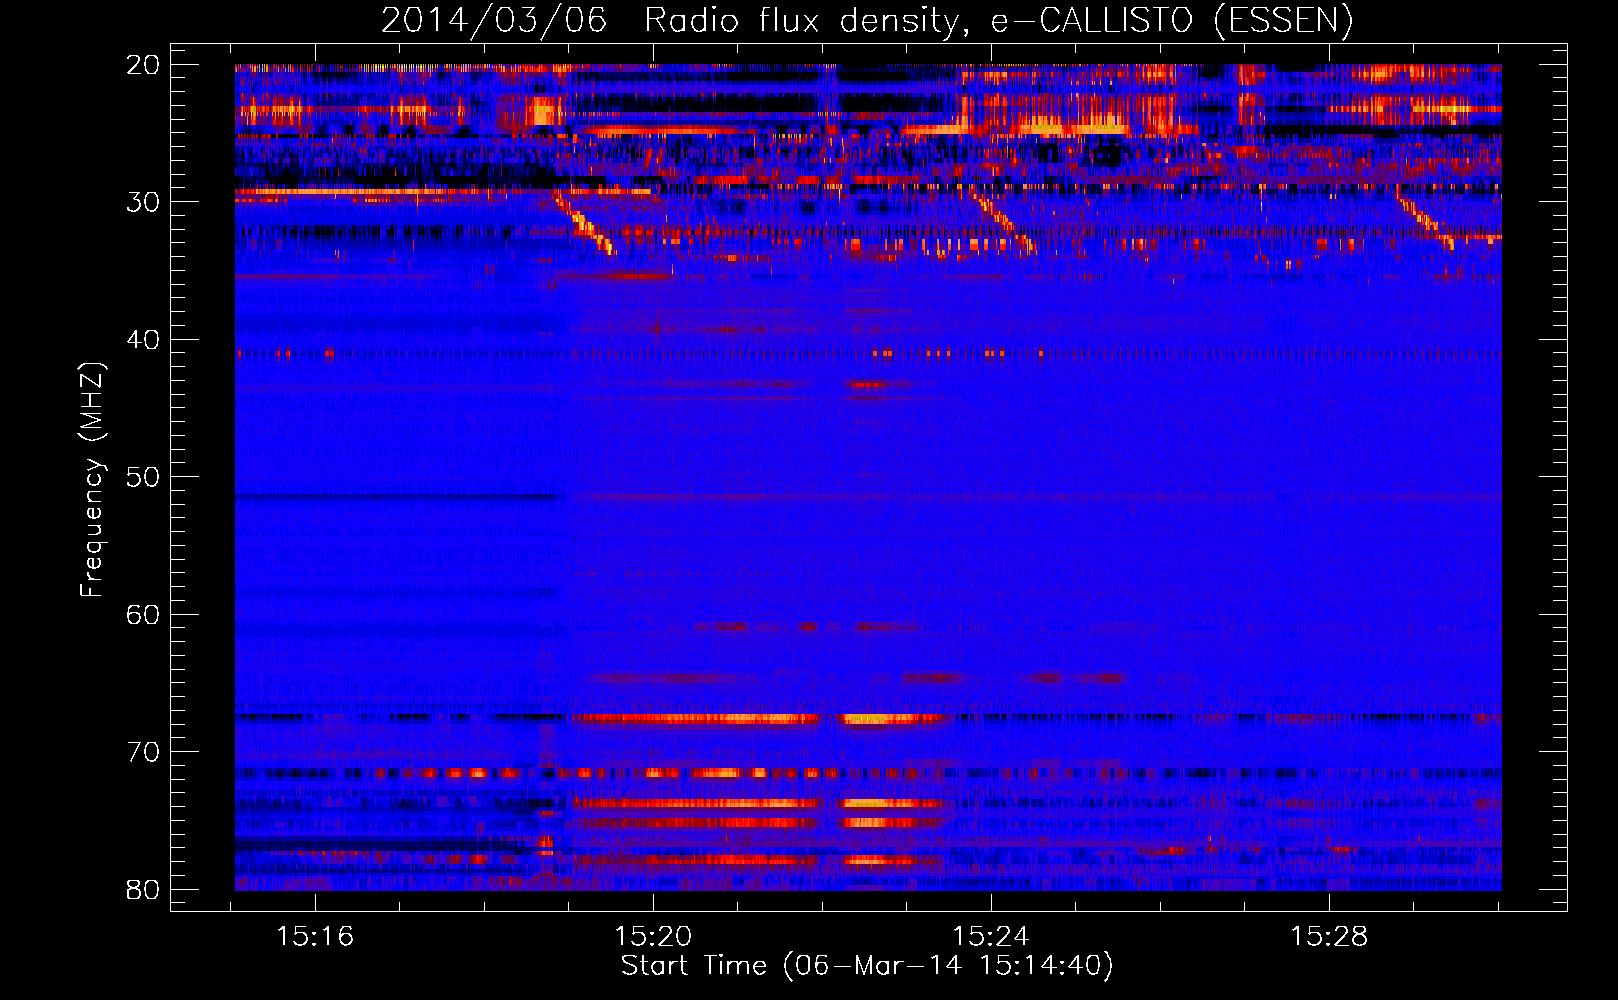
Task: Click the Start Time axis label
Action: click(867, 966)
